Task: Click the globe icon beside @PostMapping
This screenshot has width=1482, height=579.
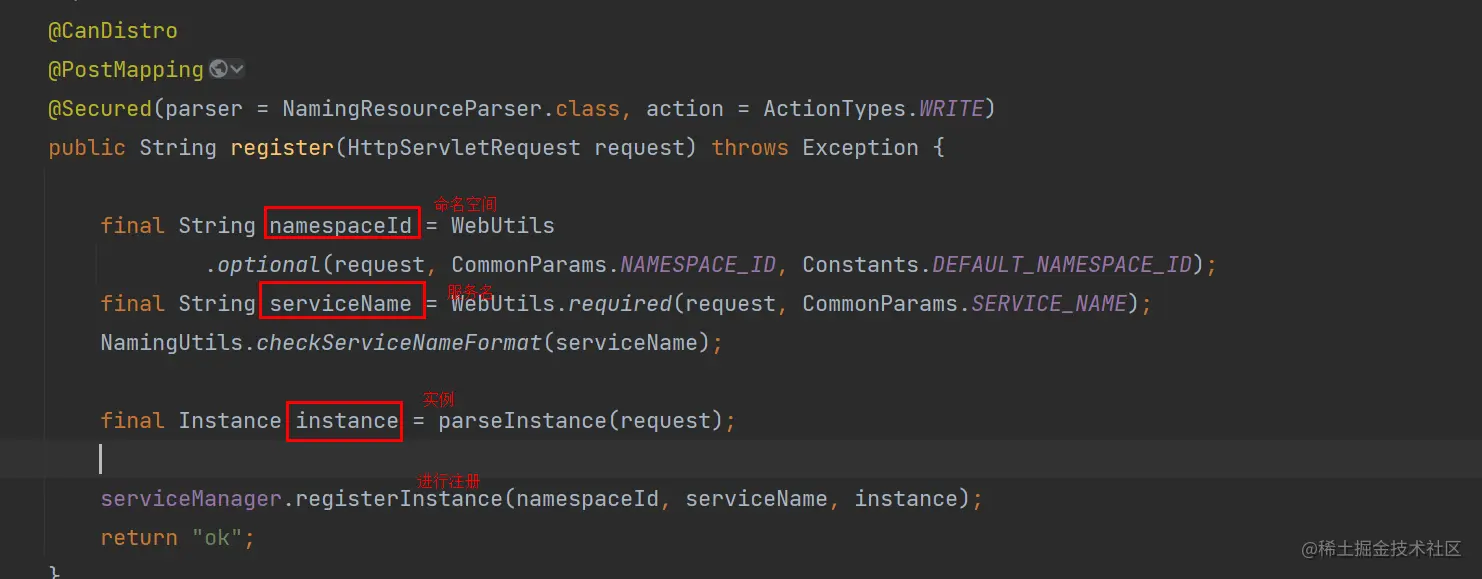Action: (x=219, y=70)
